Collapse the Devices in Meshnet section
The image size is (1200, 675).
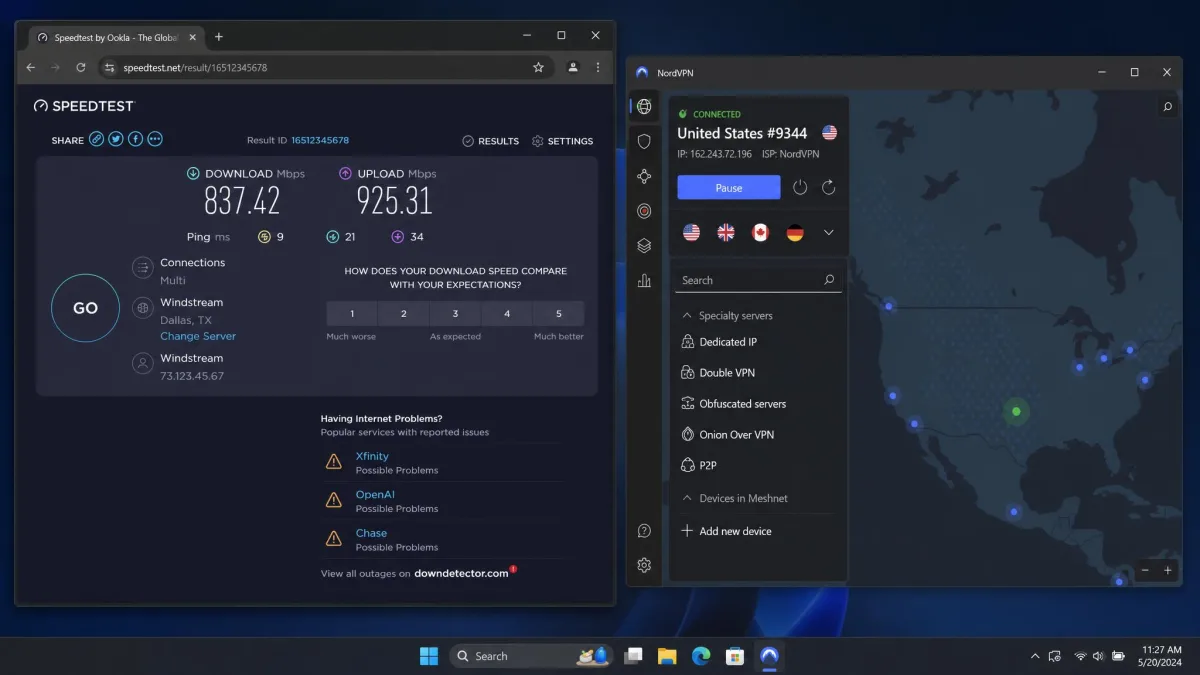pyautogui.click(x=687, y=498)
